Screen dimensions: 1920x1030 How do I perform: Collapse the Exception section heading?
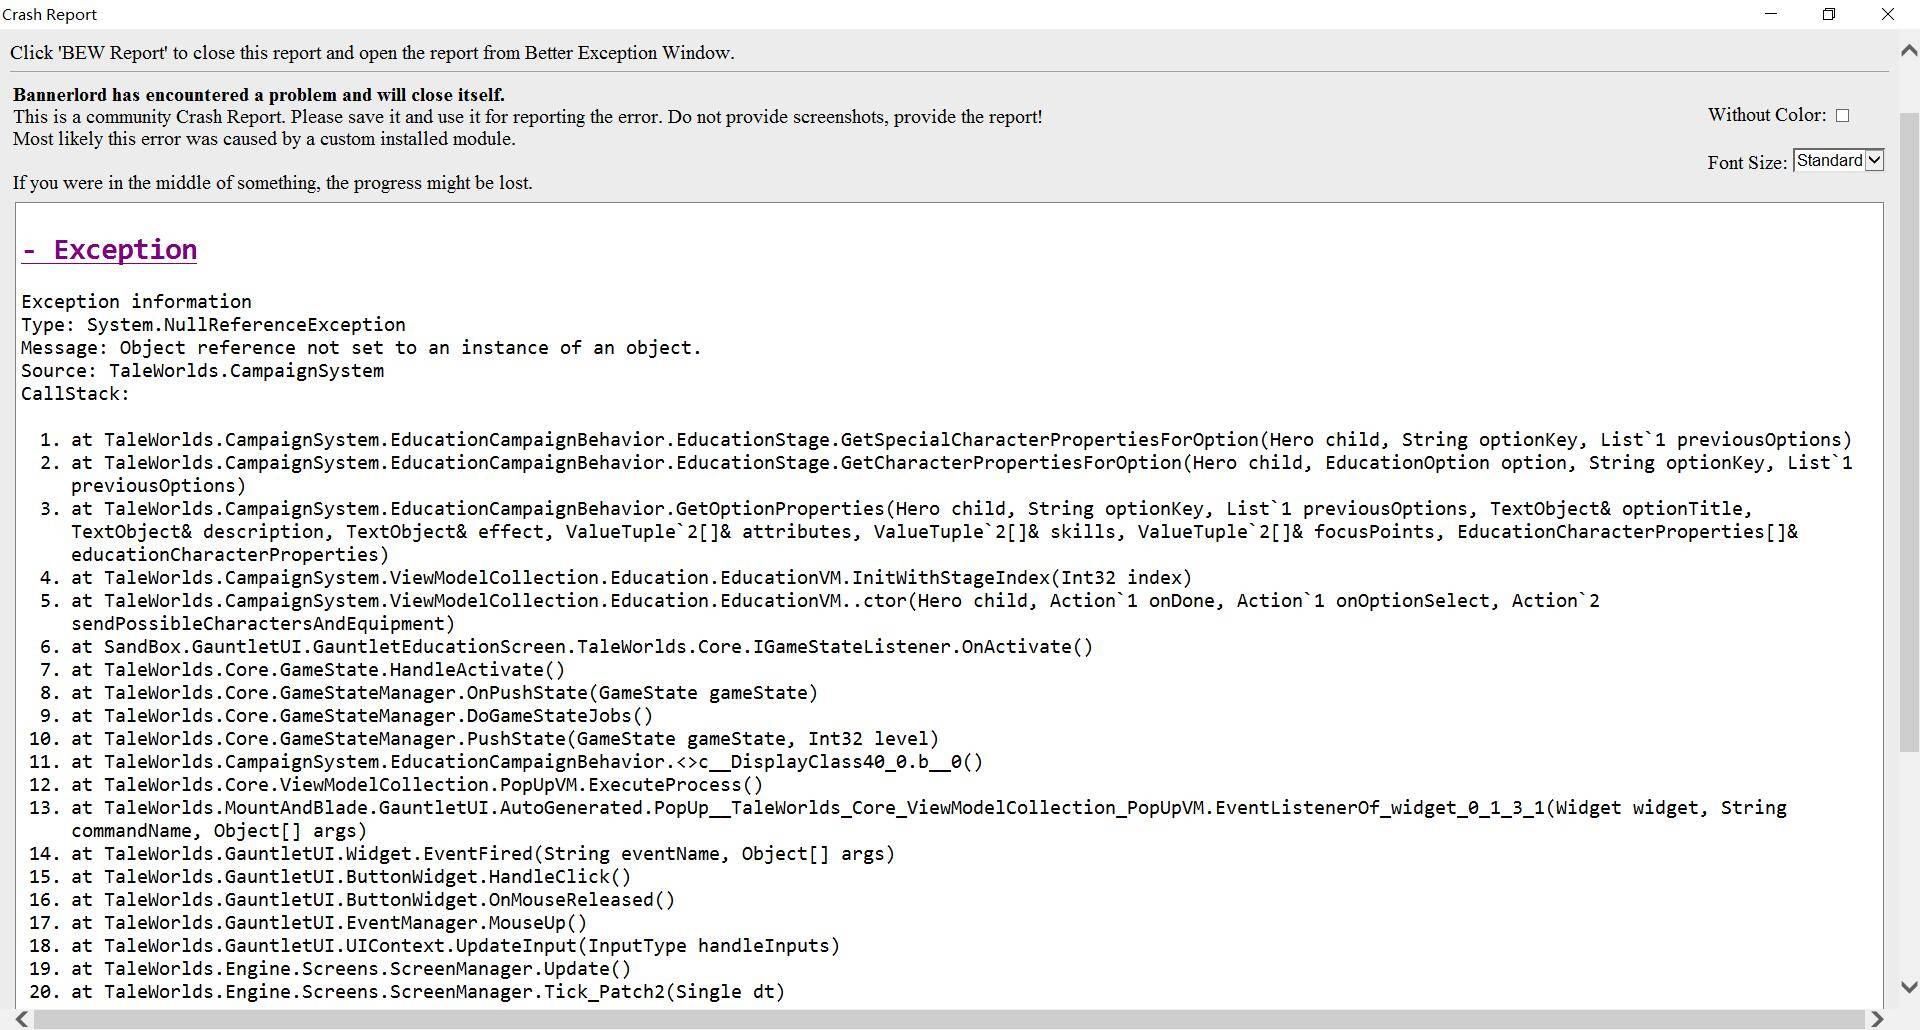(109, 250)
